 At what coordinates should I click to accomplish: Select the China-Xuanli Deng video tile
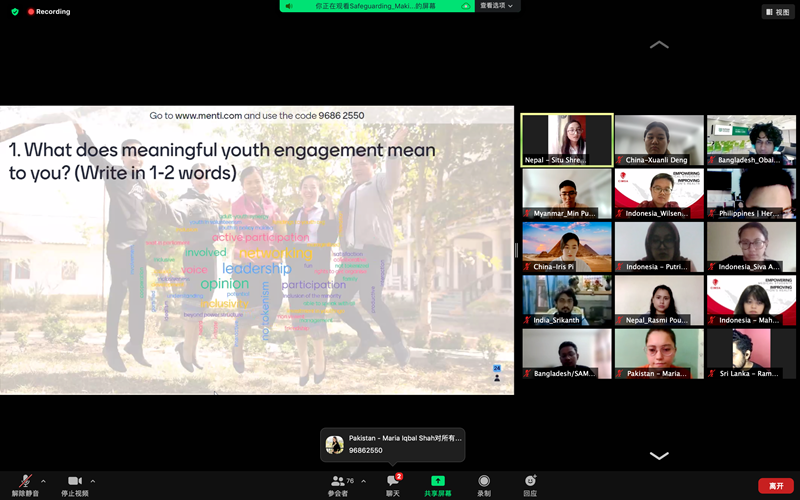658,140
